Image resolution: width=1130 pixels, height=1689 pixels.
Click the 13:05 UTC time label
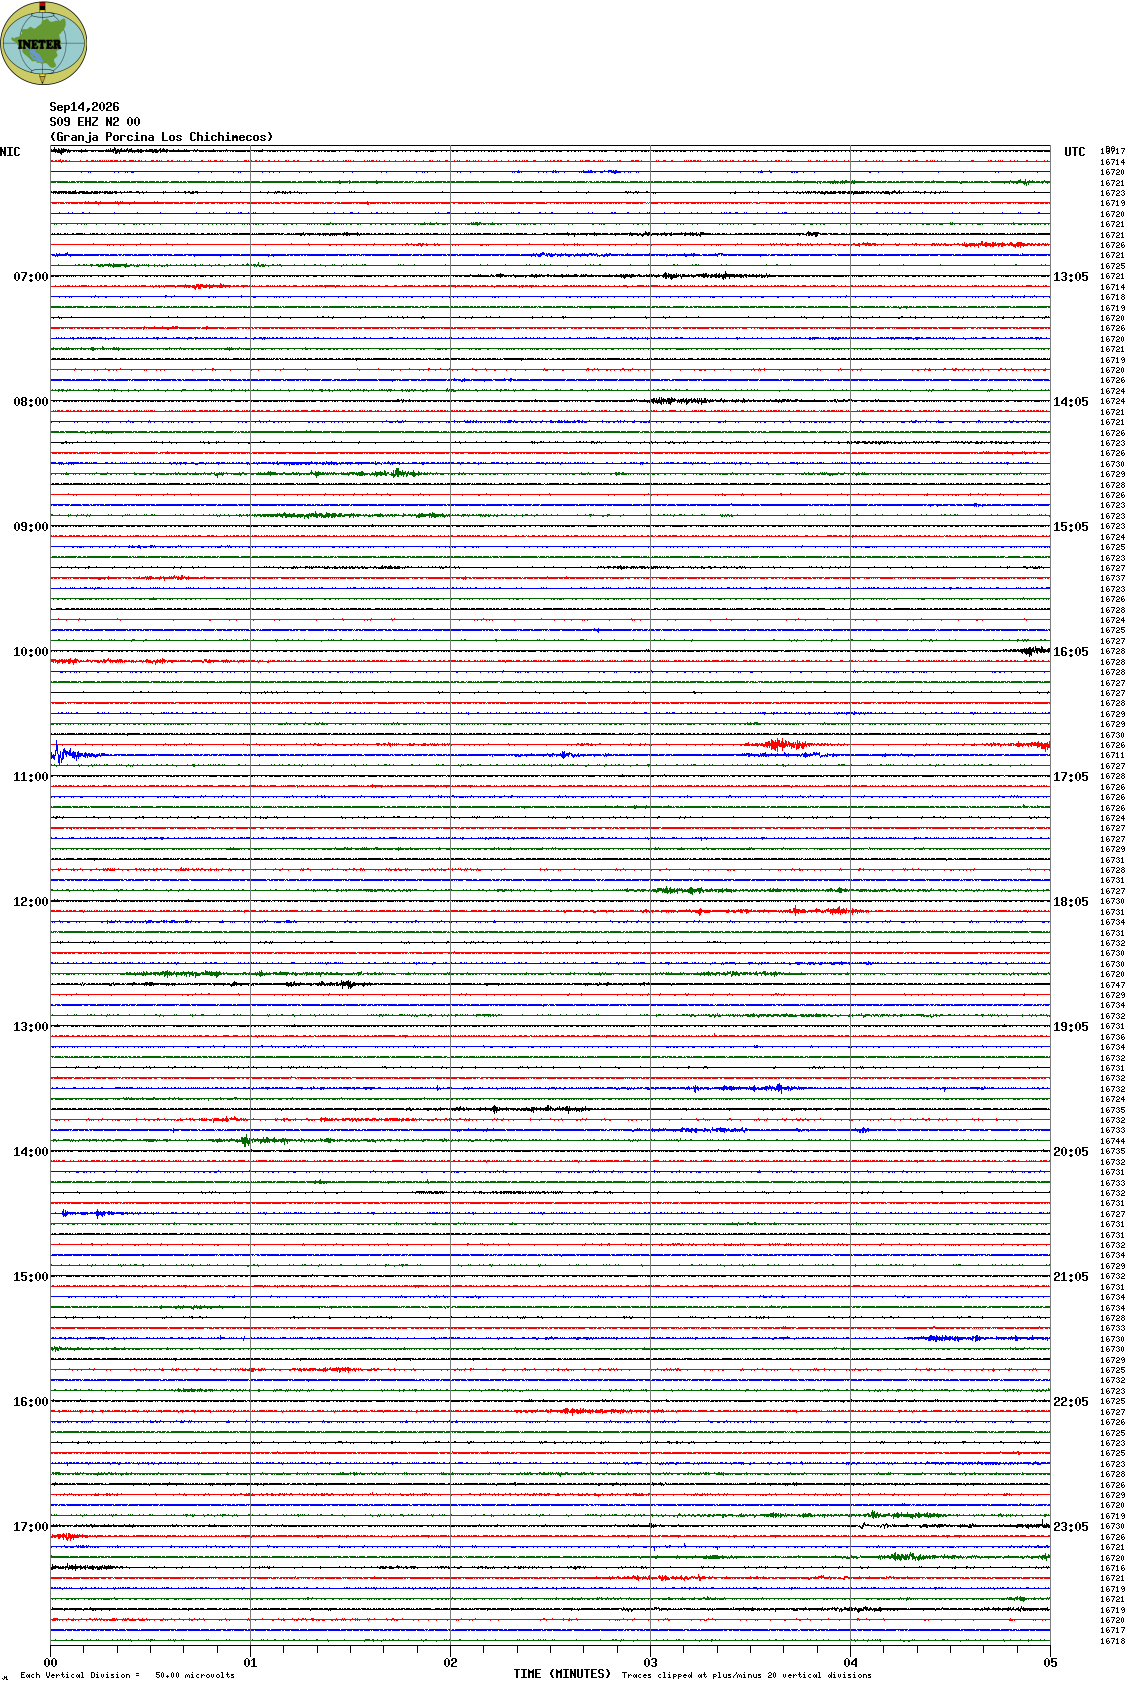[x=1070, y=277]
